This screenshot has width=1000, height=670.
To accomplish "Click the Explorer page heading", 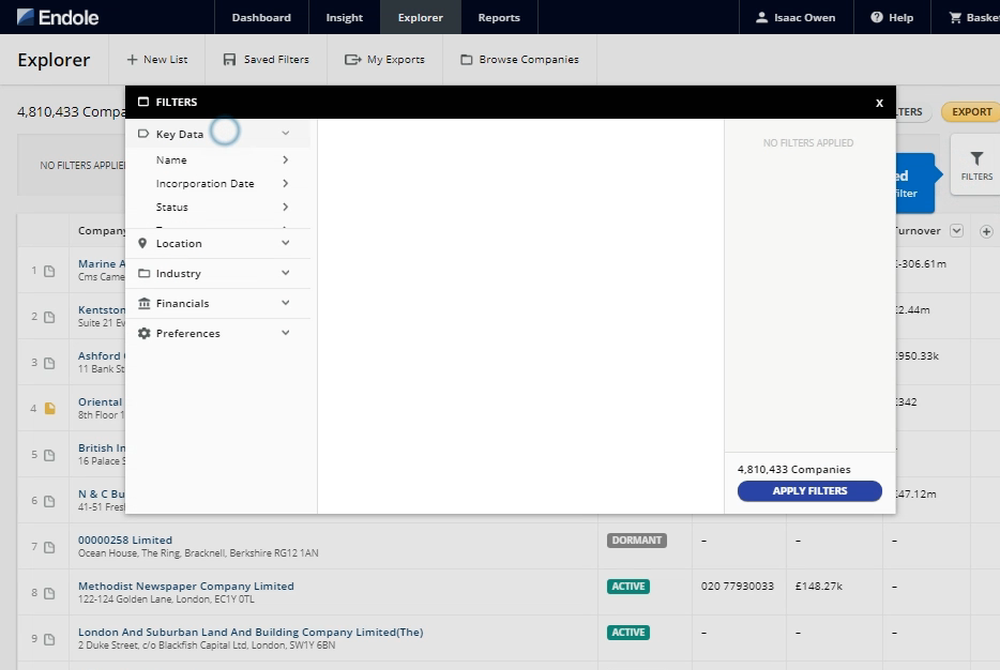I will pyautogui.click(x=54, y=60).
